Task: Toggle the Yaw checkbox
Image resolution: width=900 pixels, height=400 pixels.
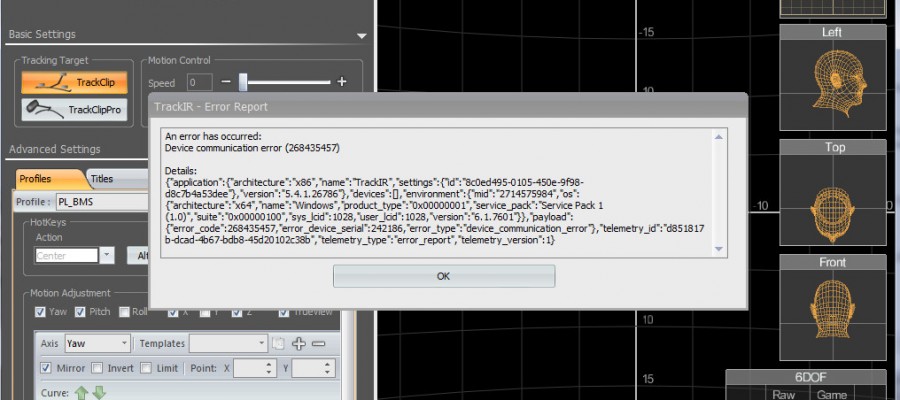Action: tap(40, 312)
